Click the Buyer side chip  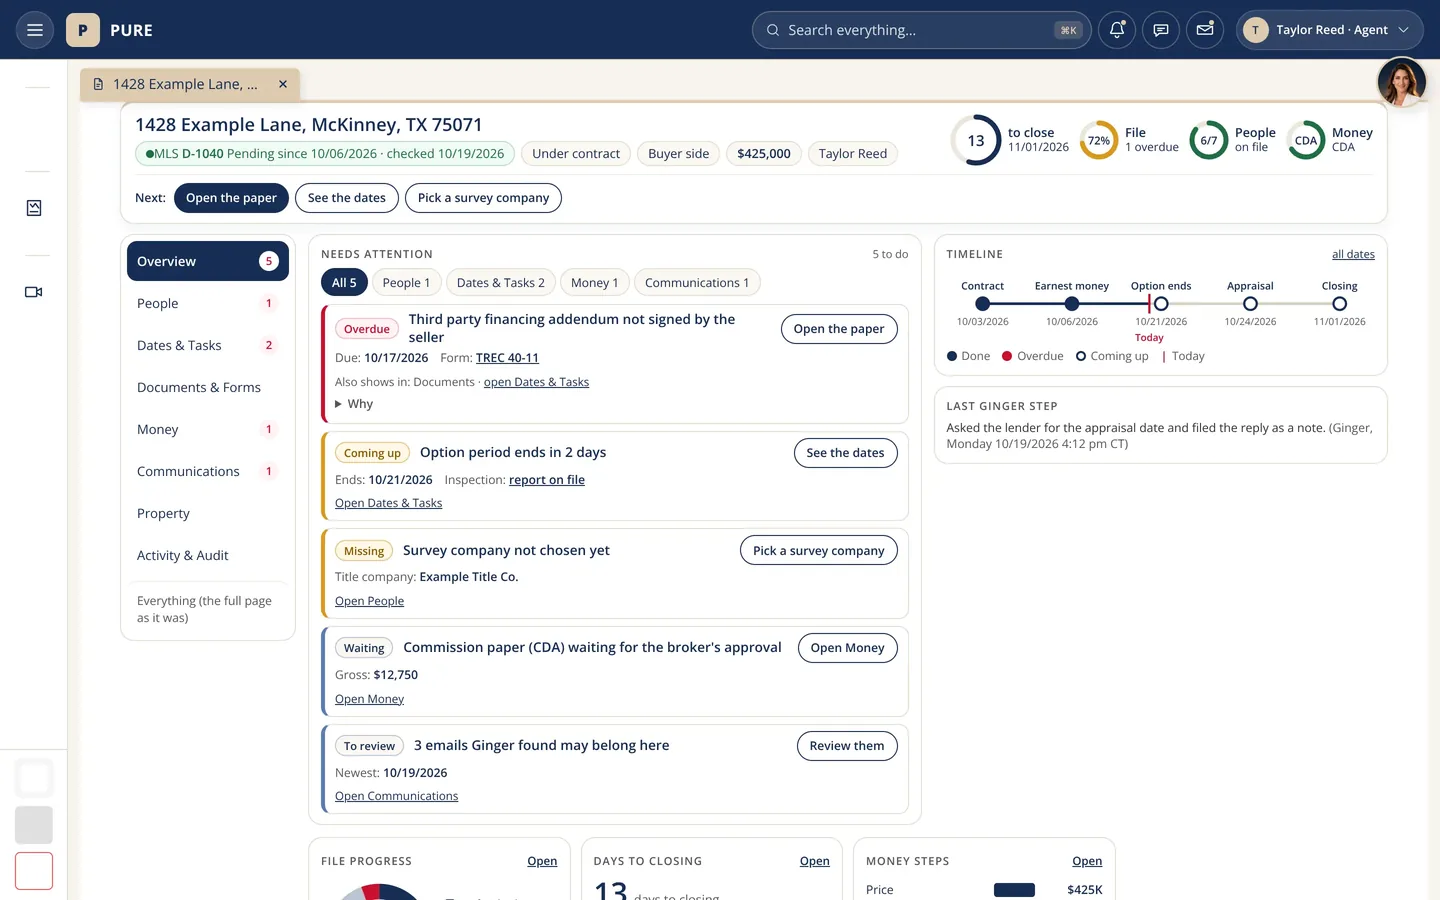[x=678, y=154]
